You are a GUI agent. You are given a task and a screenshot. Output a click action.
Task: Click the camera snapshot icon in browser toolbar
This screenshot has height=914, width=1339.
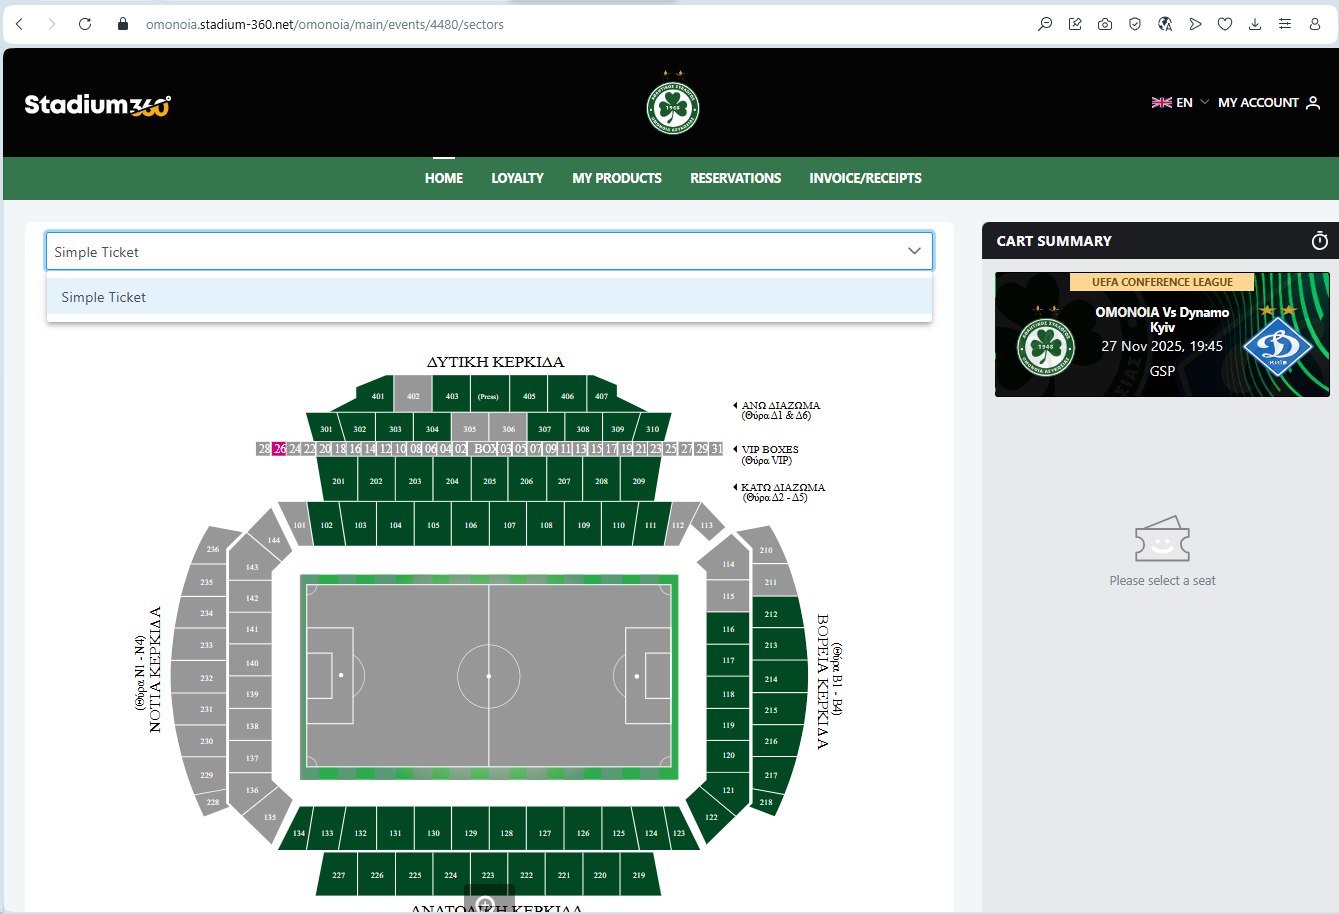(x=1105, y=24)
